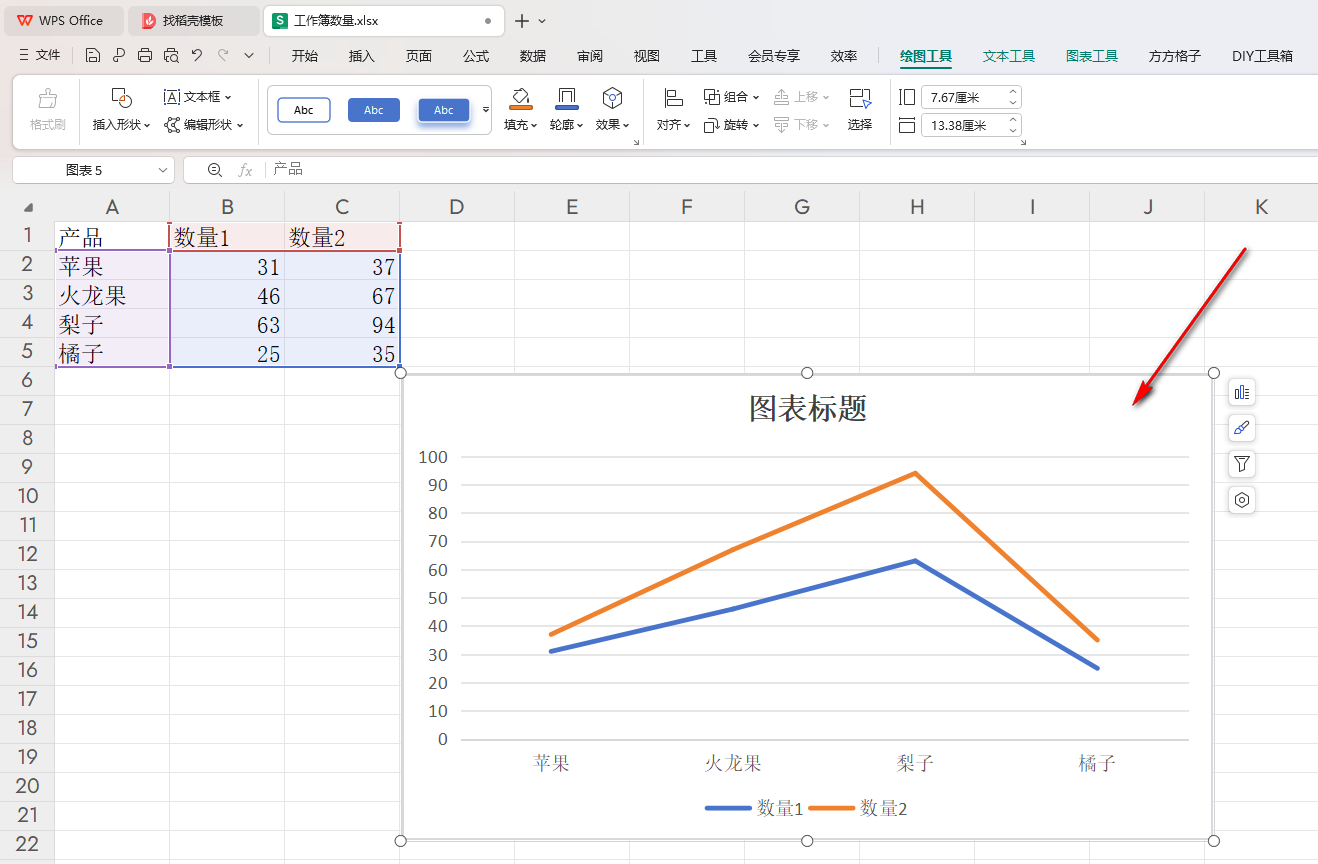Open the Effects (效果) dropdown arrow

627,125
